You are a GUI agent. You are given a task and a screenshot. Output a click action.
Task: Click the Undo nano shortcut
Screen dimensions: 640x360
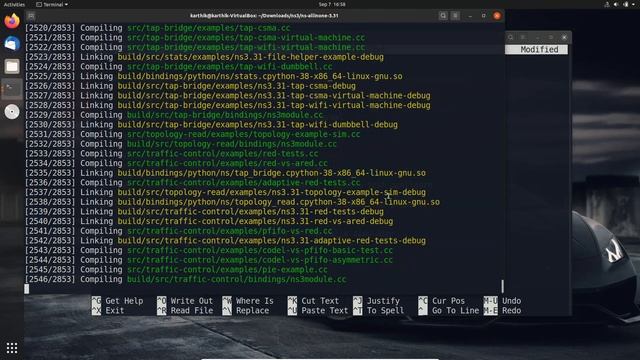click(502, 301)
